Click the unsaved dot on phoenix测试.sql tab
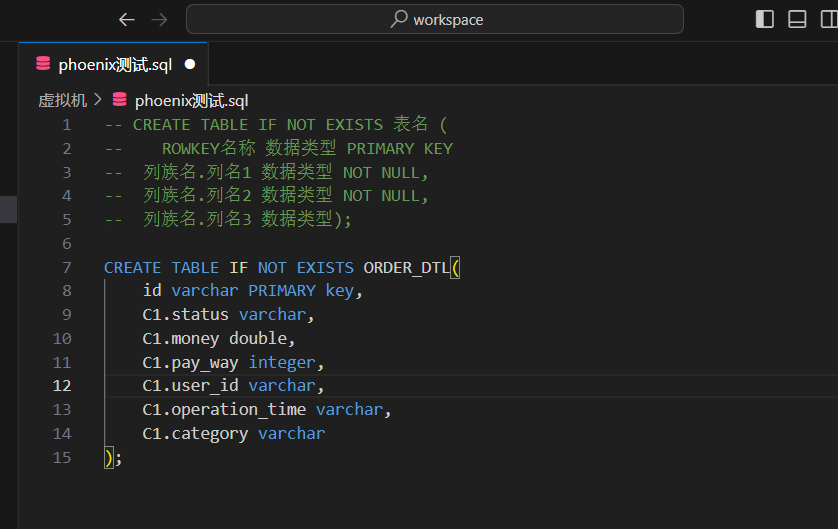 click(x=190, y=65)
